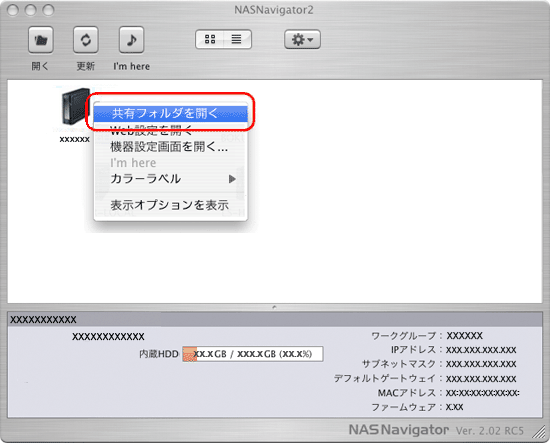Click the pane divider collapse arrow

pyautogui.click(x=274, y=307)
